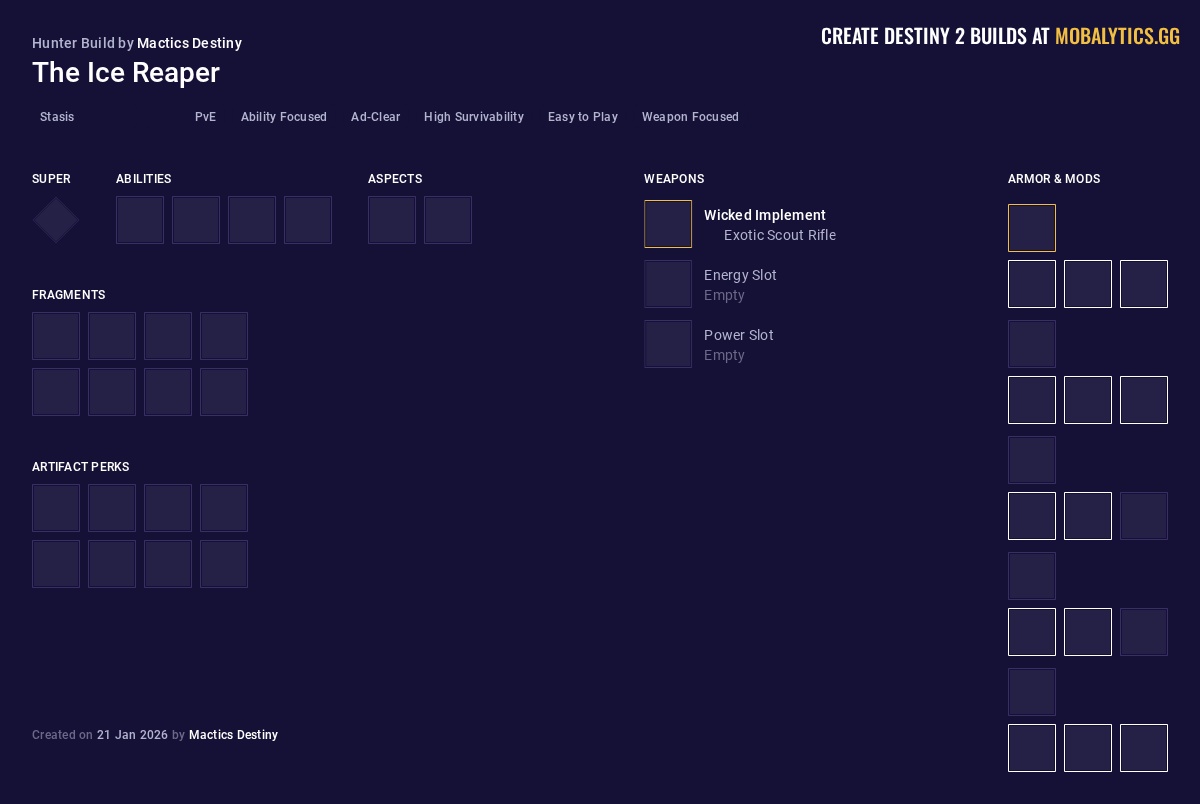Screen dimensions: 1200x804
Task: Click the gold-bordered exotic armor icon
Action: (x=1032, y=228)
